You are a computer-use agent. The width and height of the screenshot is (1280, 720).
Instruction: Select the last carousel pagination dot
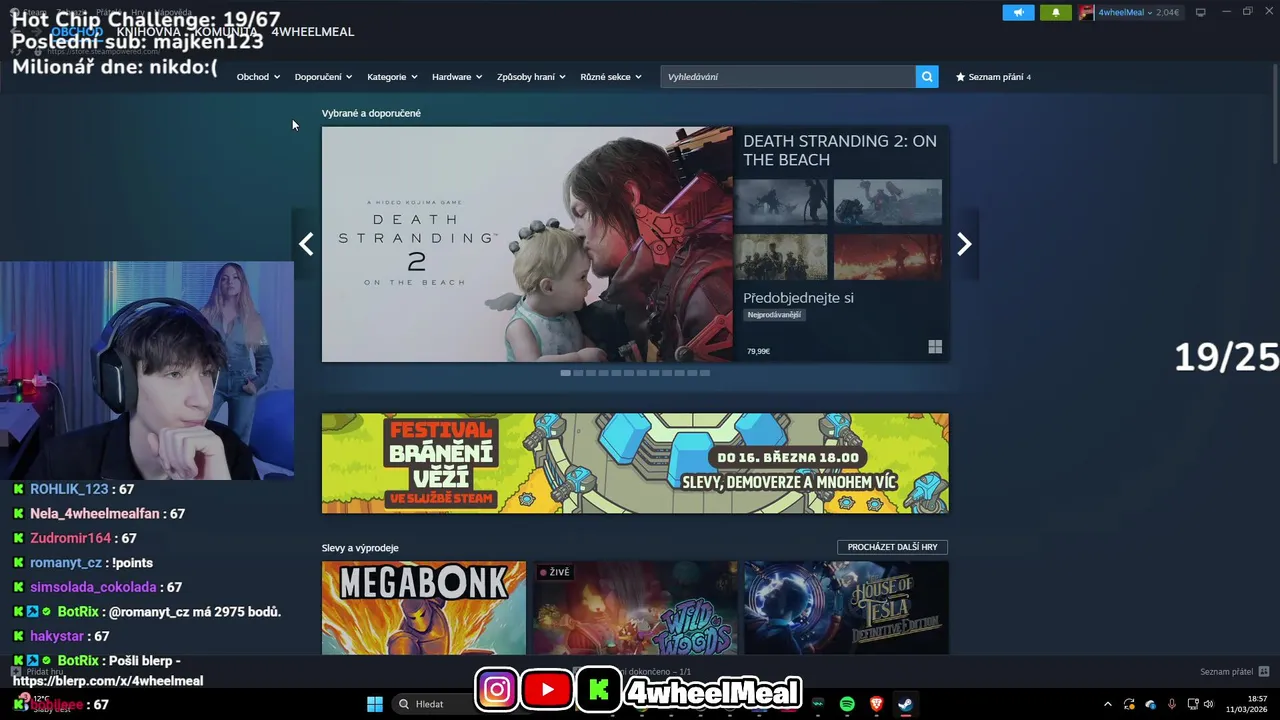[x=705, y=373]
